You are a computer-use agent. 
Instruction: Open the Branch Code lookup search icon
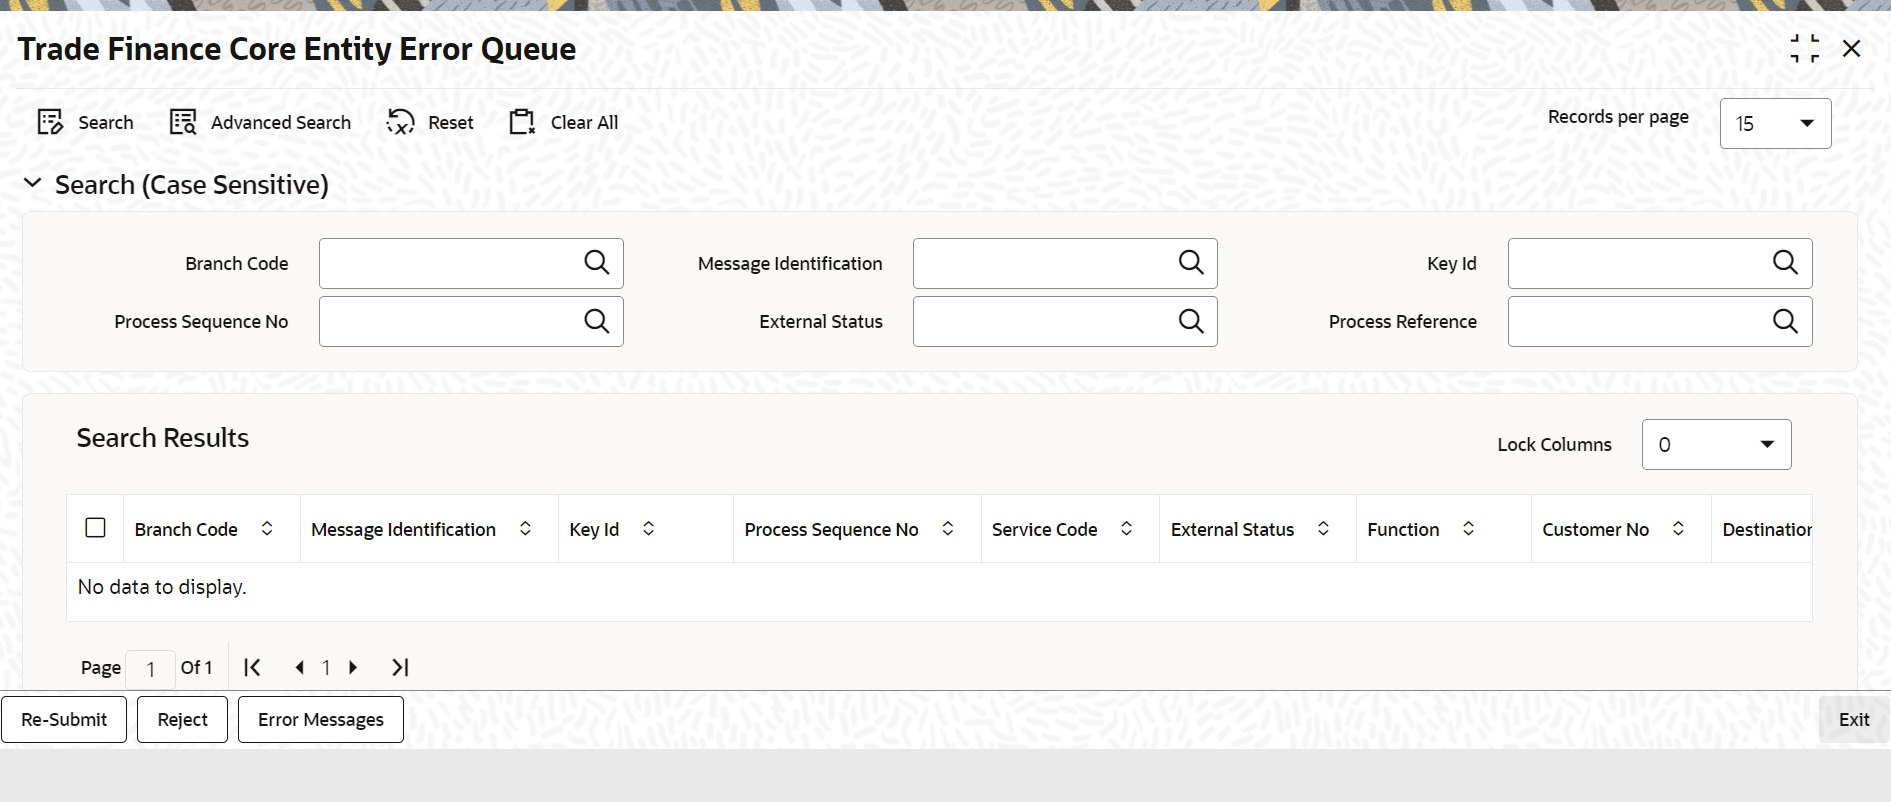(596, 263)
